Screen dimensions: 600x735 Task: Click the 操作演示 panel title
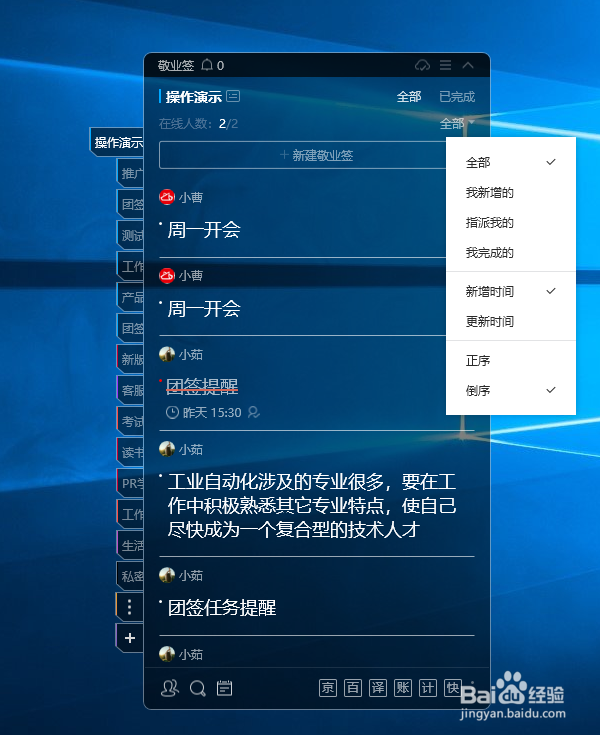pos(194,97)
